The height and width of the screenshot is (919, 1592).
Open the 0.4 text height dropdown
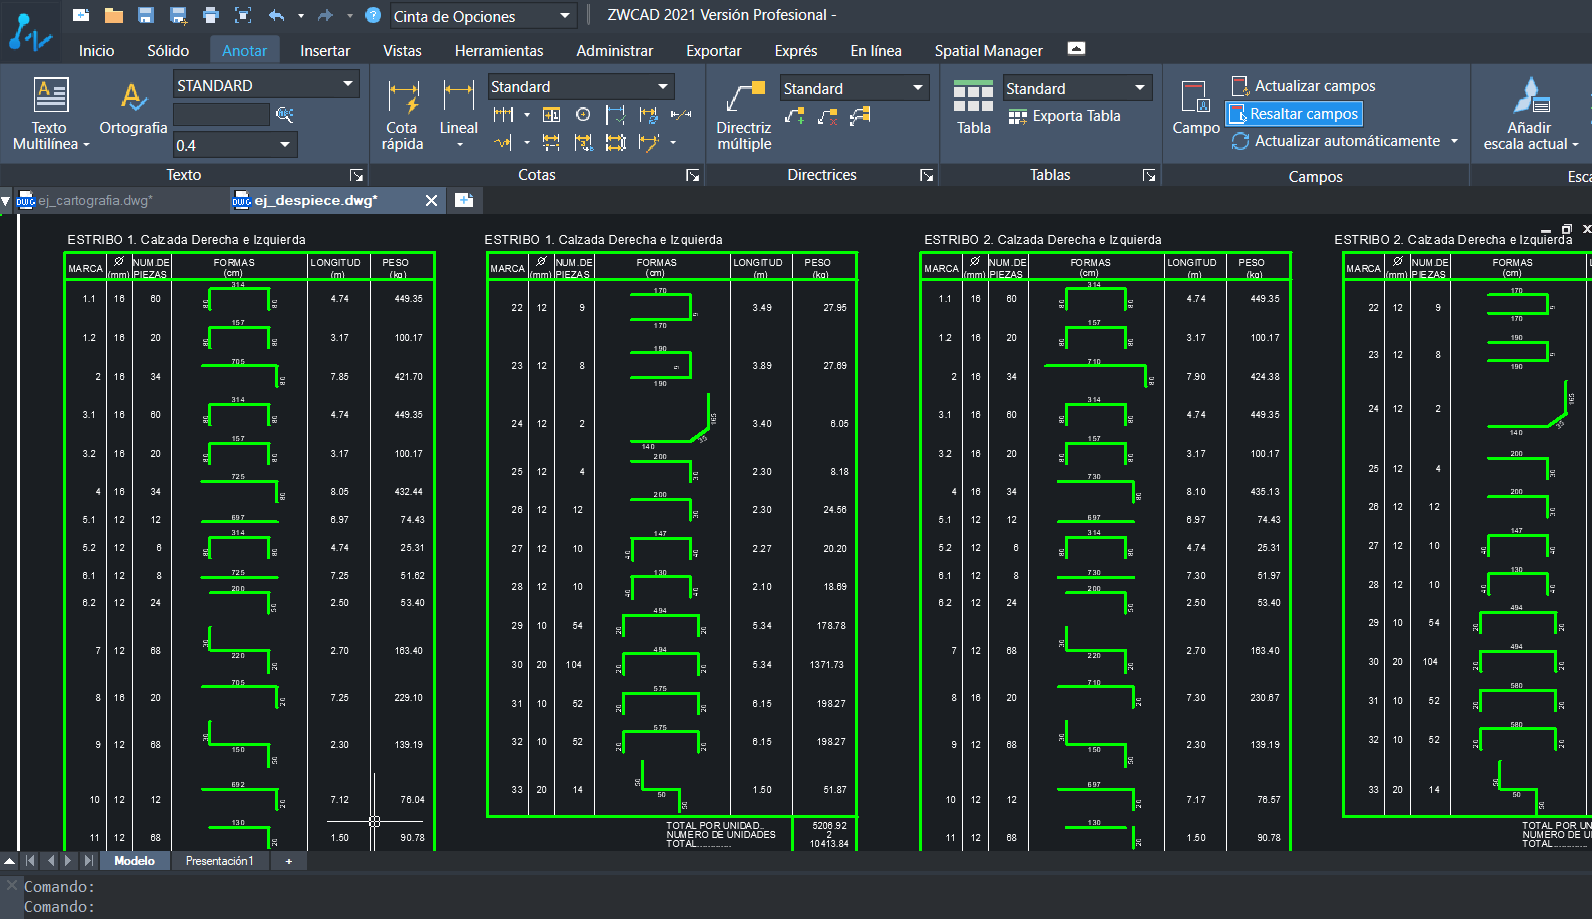click(285, 145)
